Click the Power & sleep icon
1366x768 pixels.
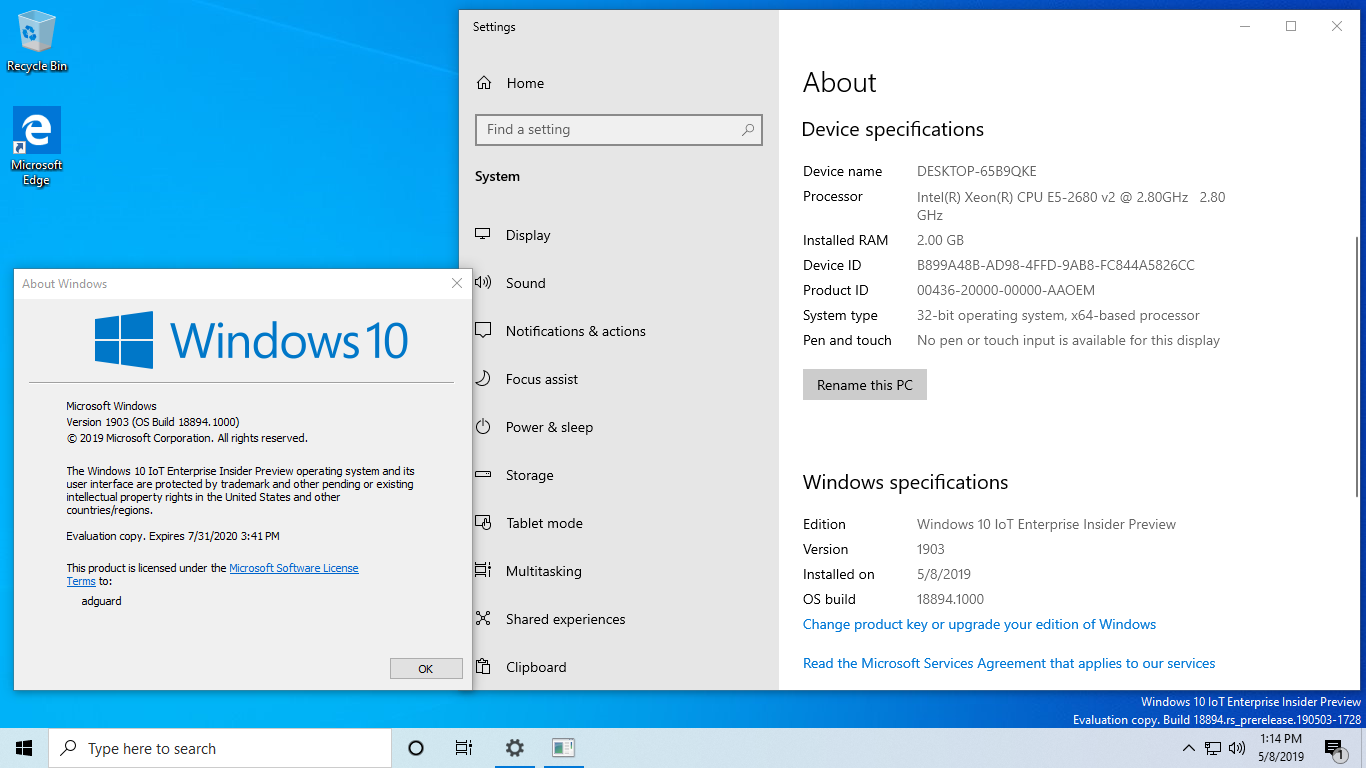click(483, 427)
